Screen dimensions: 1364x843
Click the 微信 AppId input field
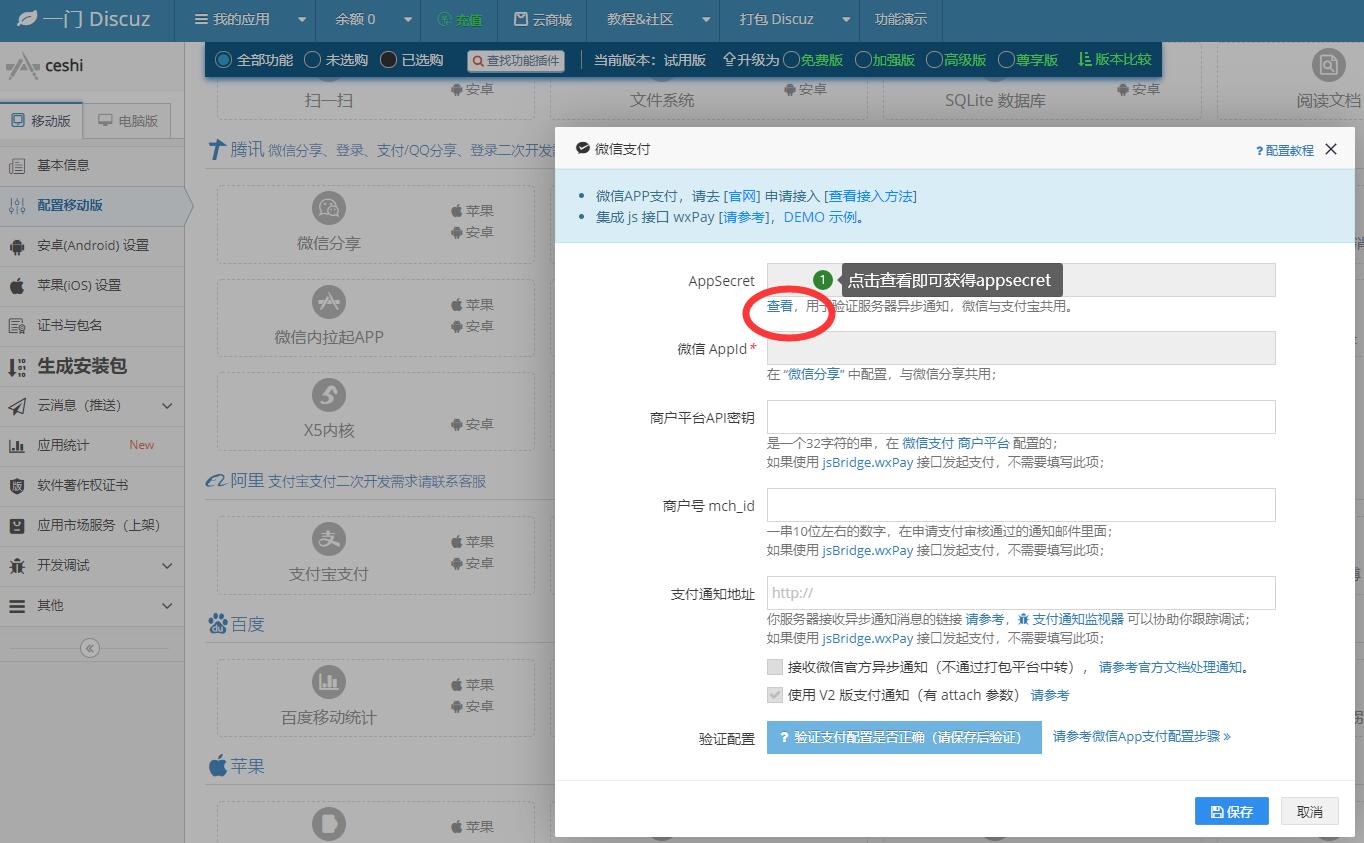(x=1021, y=347)
